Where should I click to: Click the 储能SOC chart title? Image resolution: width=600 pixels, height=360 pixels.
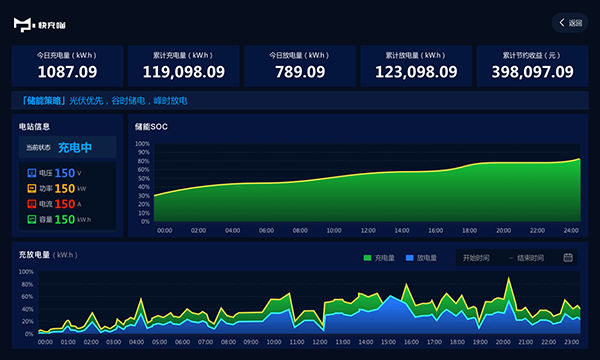tap(151, 127)
